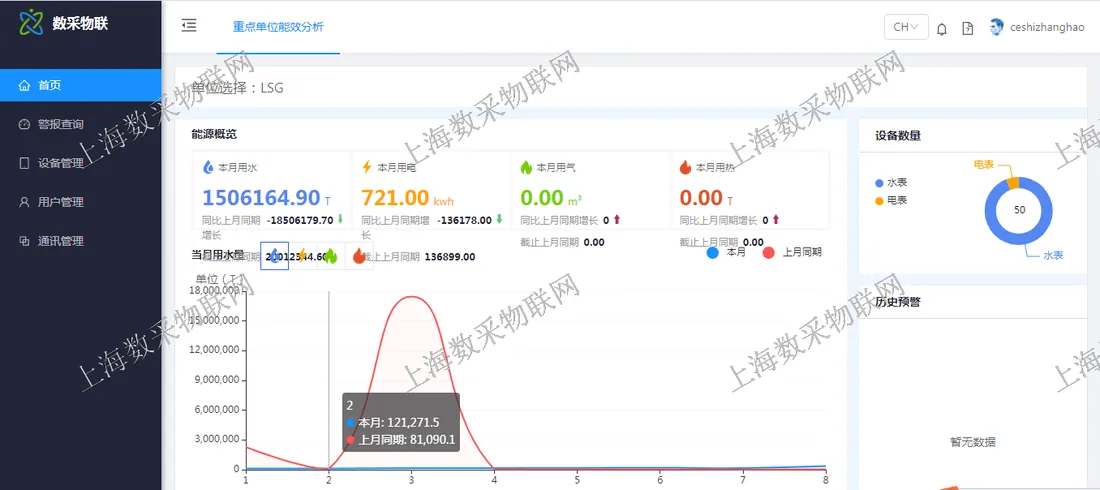
Task: Select the green flame chart switcher icon
Action: [330, 256]
